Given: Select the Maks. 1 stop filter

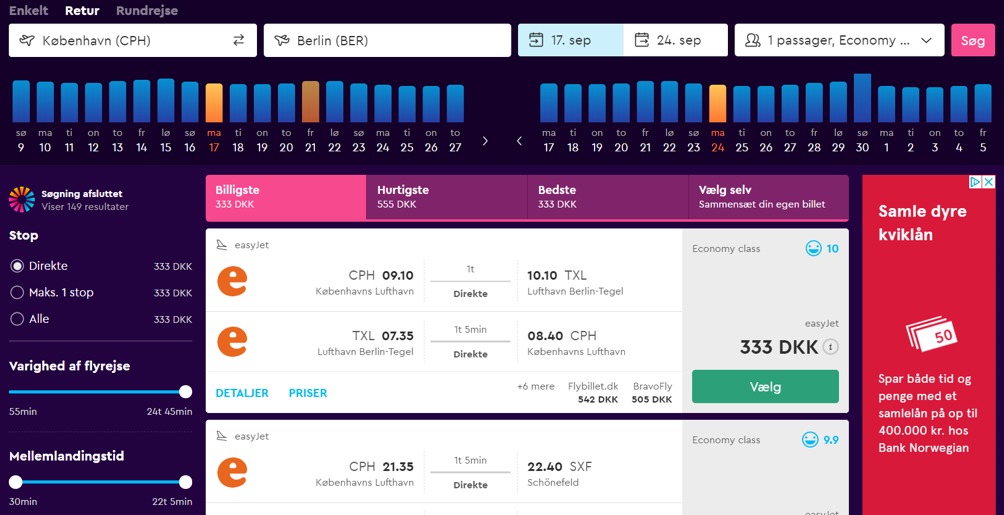Looking at the screenshot, I should pyautogui.click(x=17, y=293).
